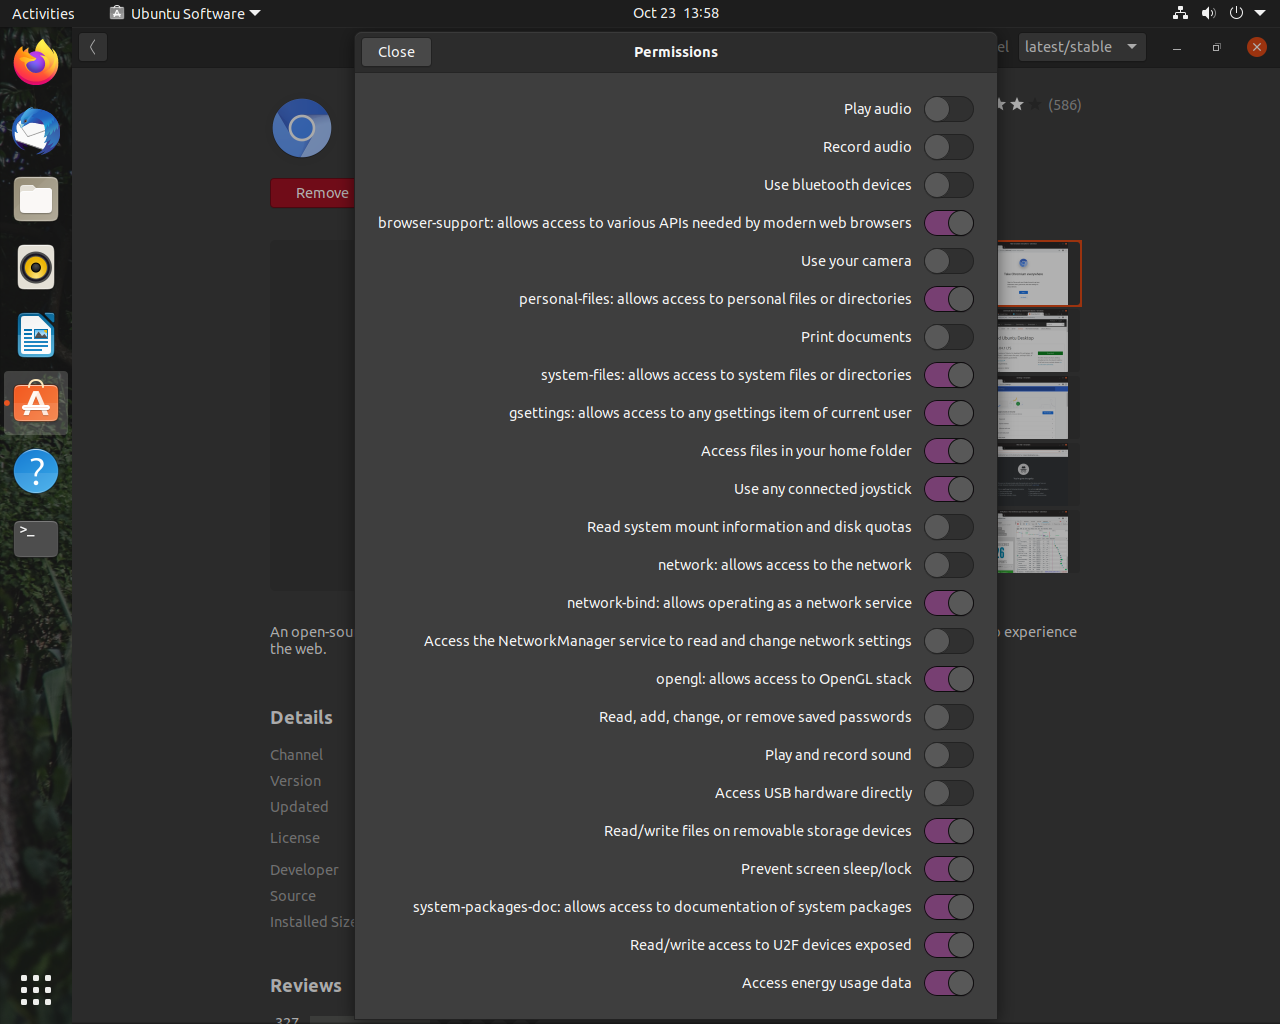Open the volume icon in top bar
Screen dimensions: 1280x1024
click(x=1208, y=13)
